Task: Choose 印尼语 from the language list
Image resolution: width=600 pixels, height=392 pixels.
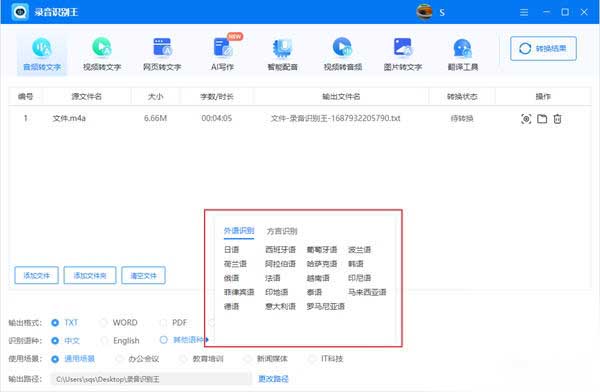Action: pyautogui.click(x=359, y=278)
